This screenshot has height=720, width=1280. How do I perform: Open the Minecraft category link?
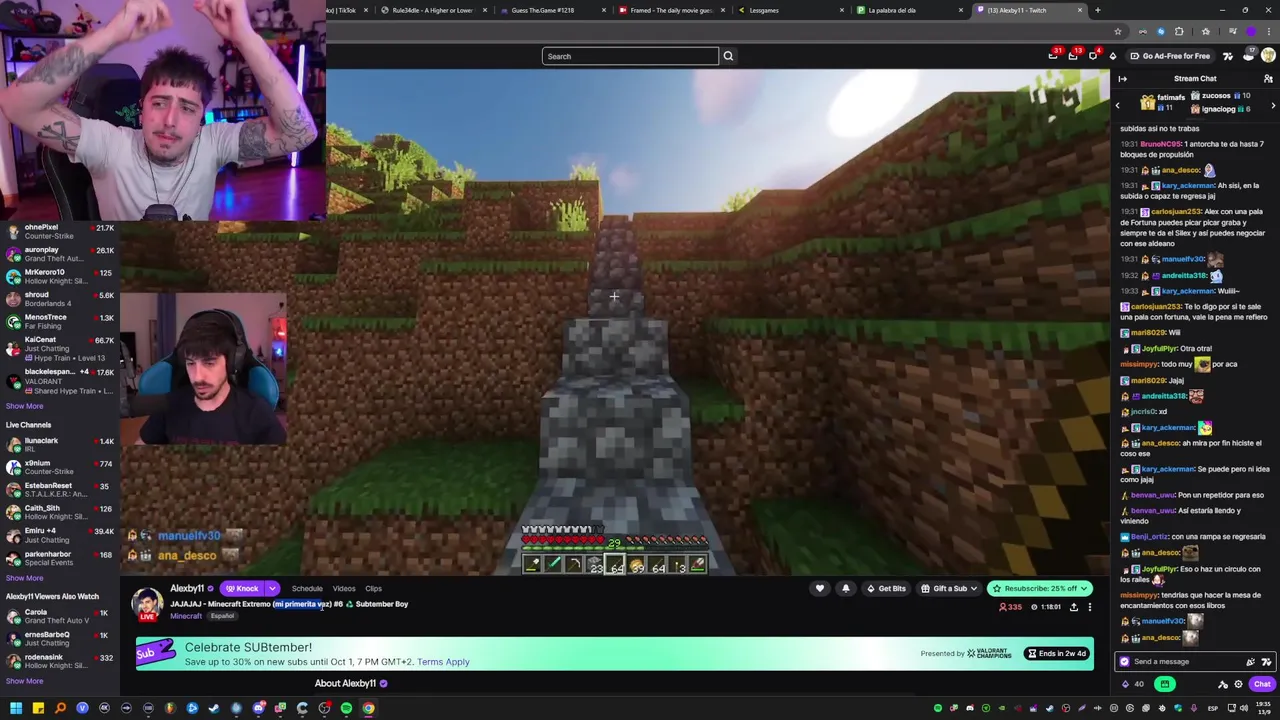[186, 616]
